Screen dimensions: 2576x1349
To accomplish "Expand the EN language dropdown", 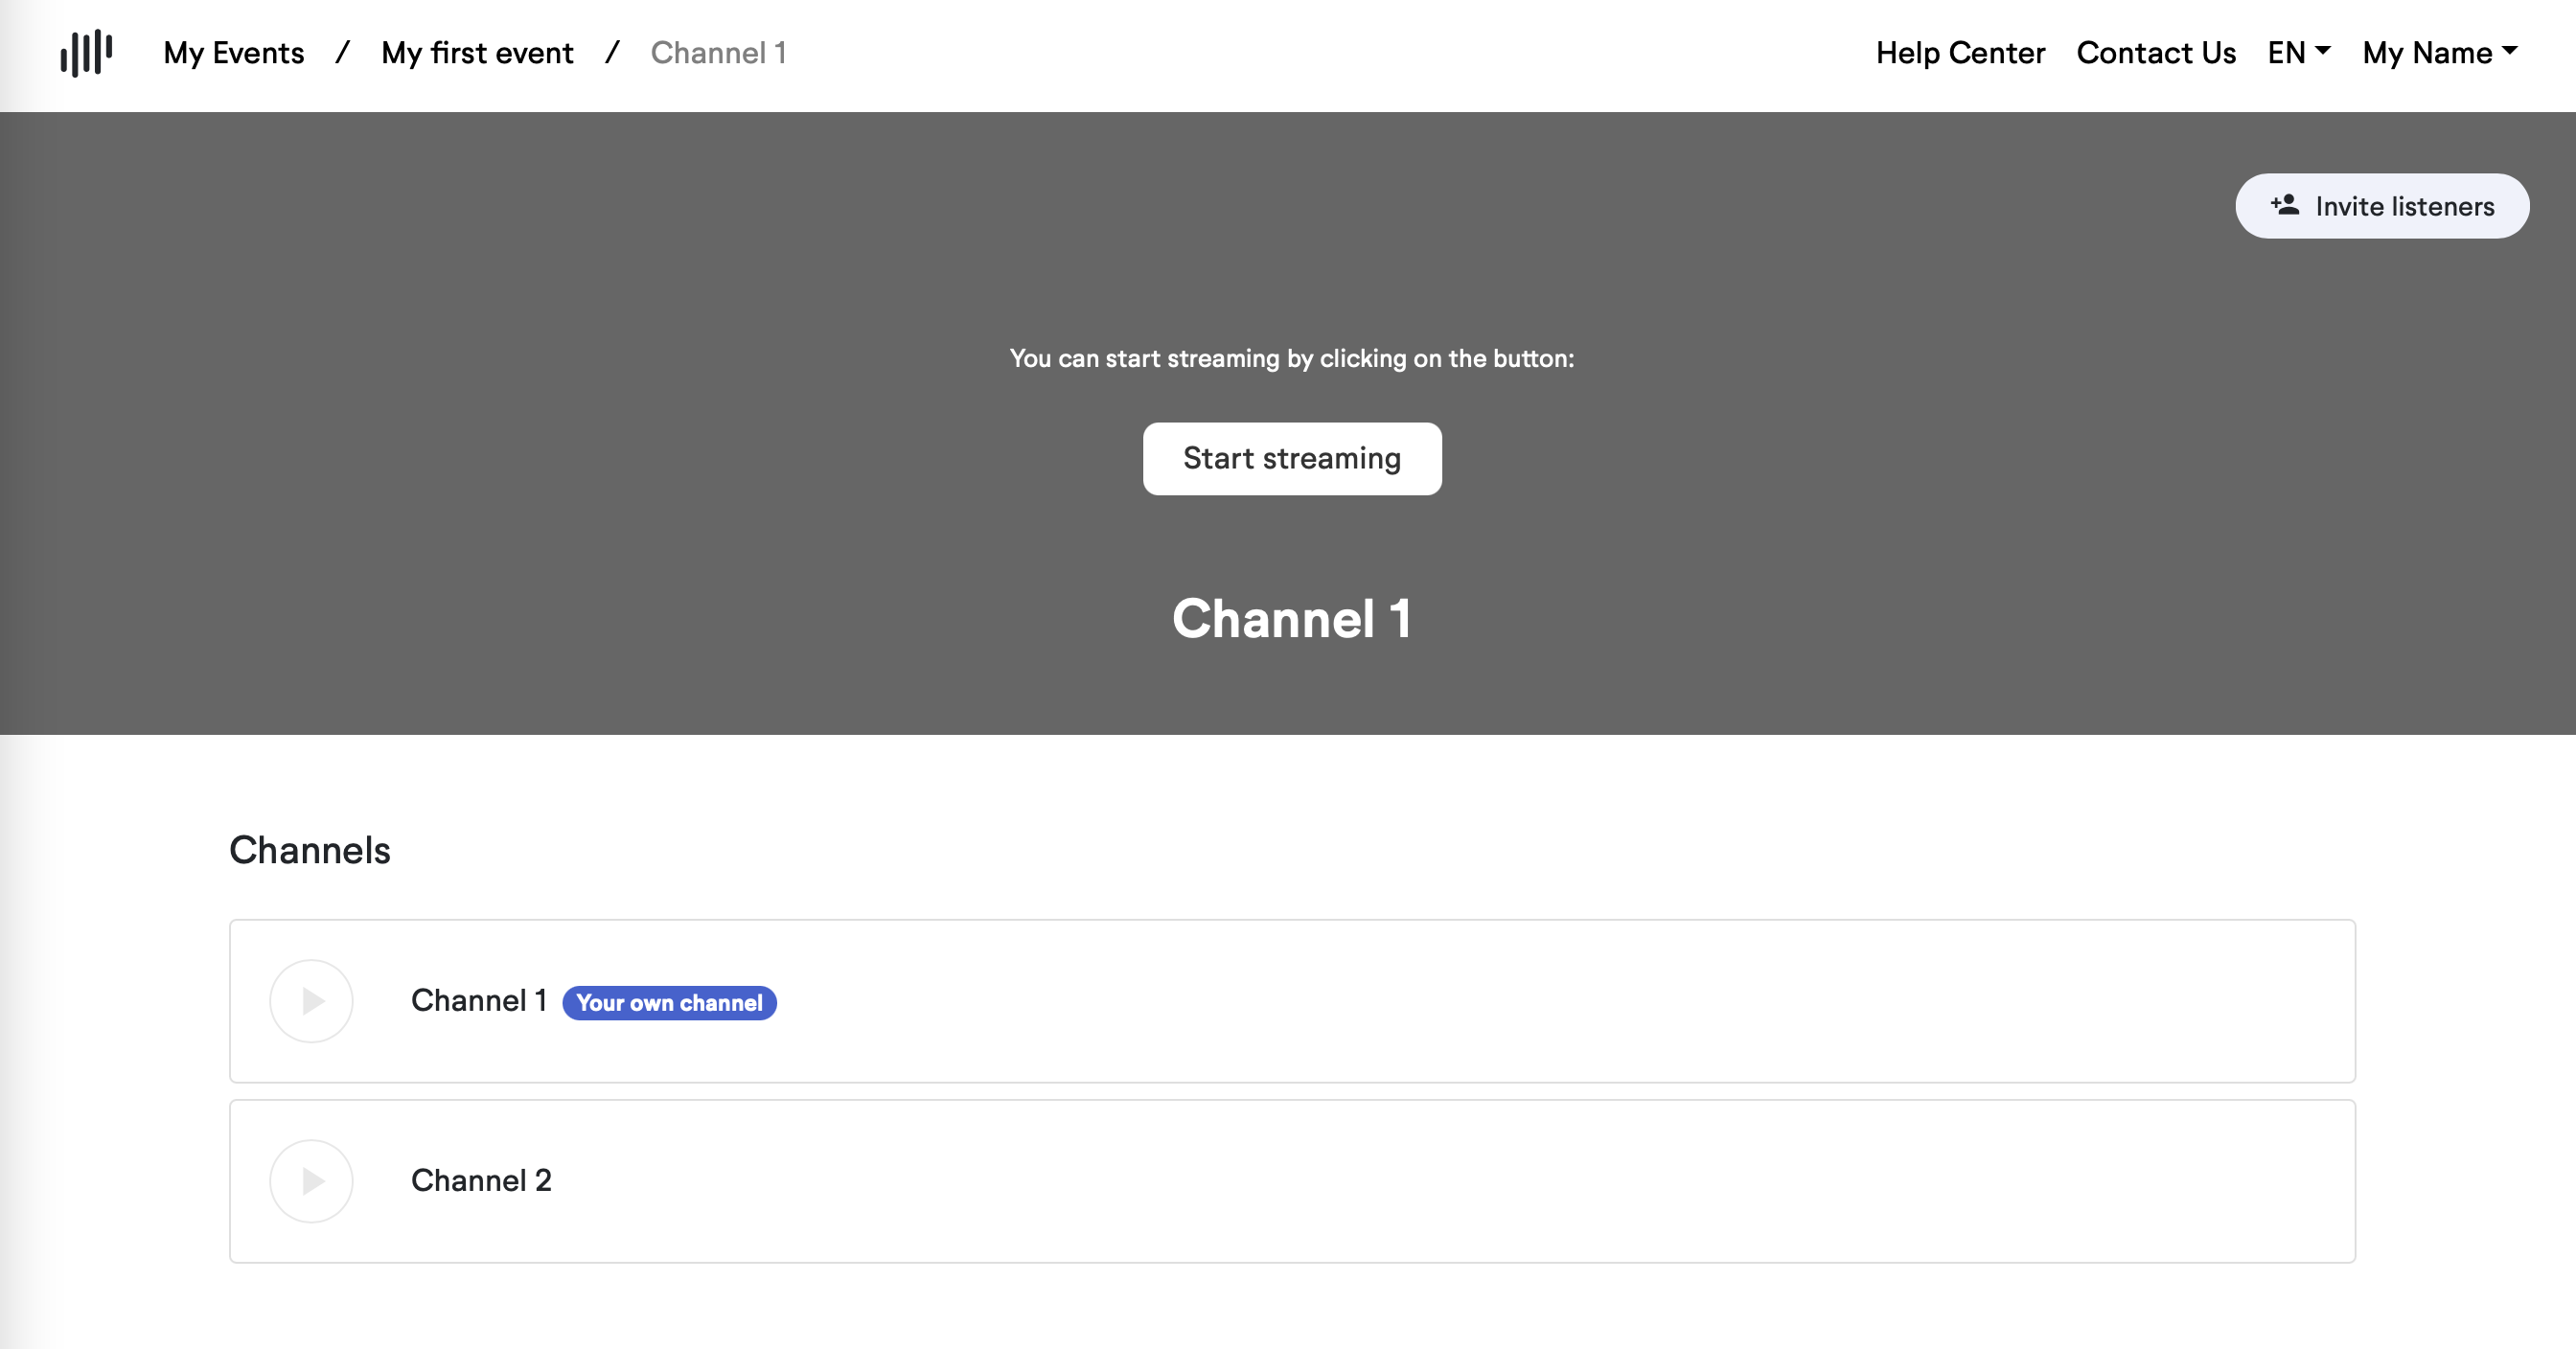I will coord(2298,53).
